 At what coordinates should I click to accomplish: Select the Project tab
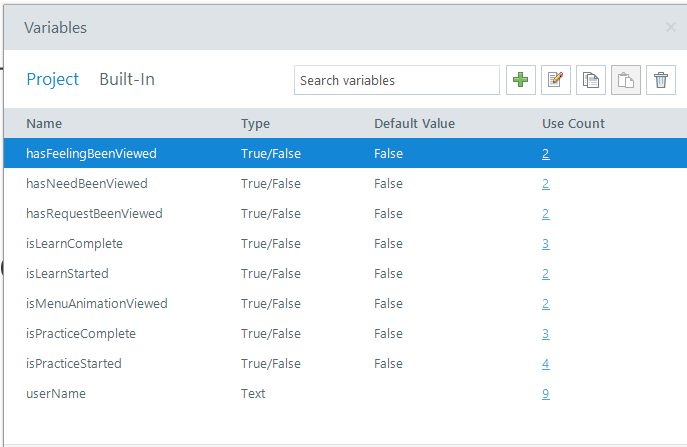pyautogui.click(x=53, y=79)
